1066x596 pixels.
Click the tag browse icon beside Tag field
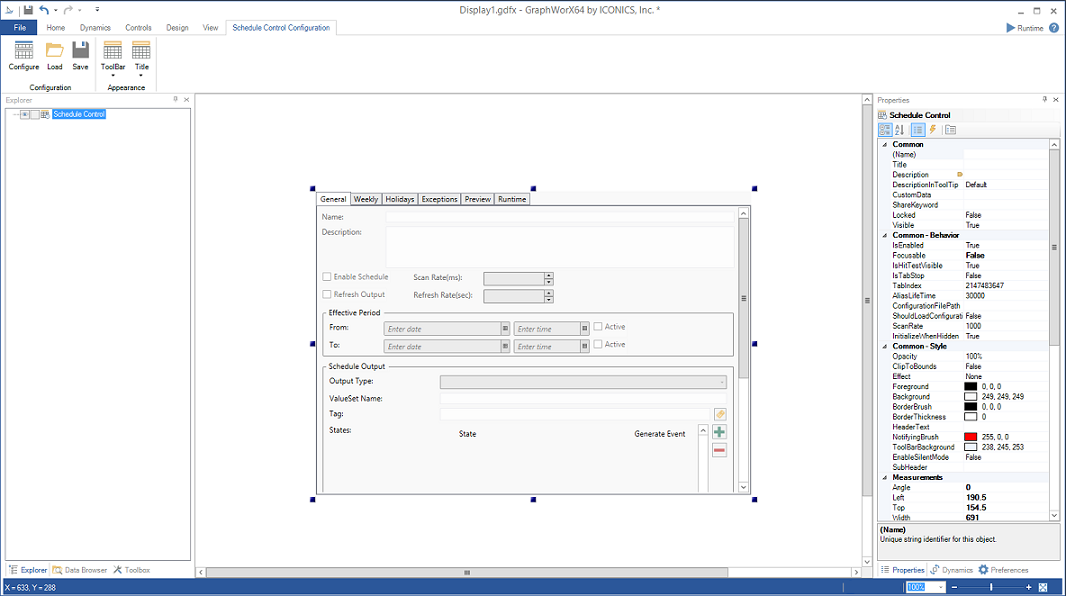[x=720, y=414]
